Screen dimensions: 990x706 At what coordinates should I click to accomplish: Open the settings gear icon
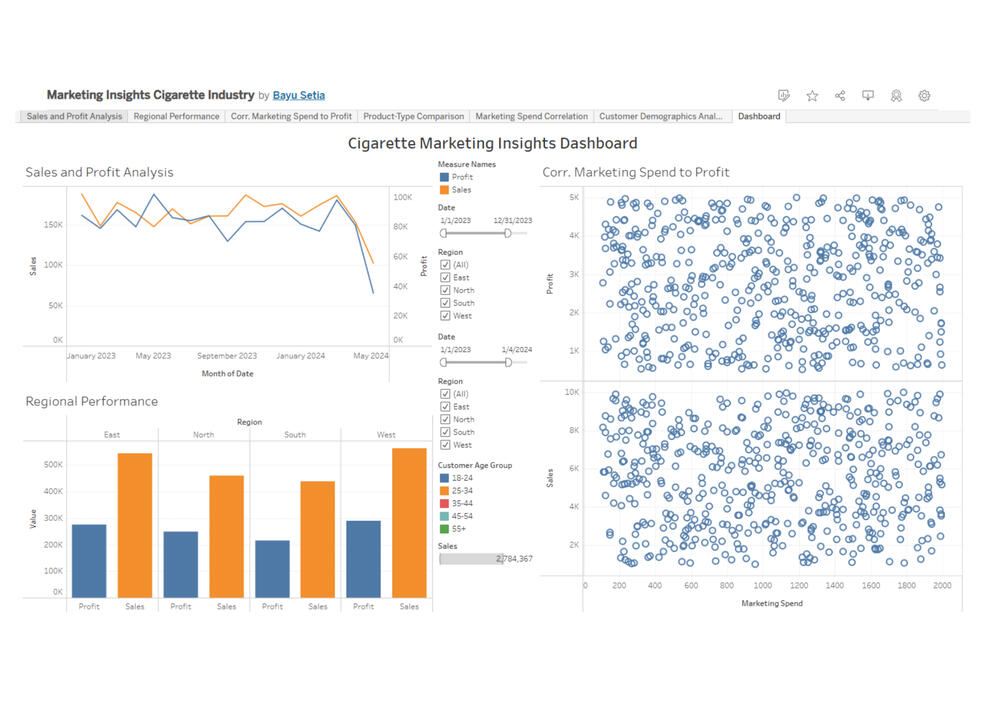point(924,96)
